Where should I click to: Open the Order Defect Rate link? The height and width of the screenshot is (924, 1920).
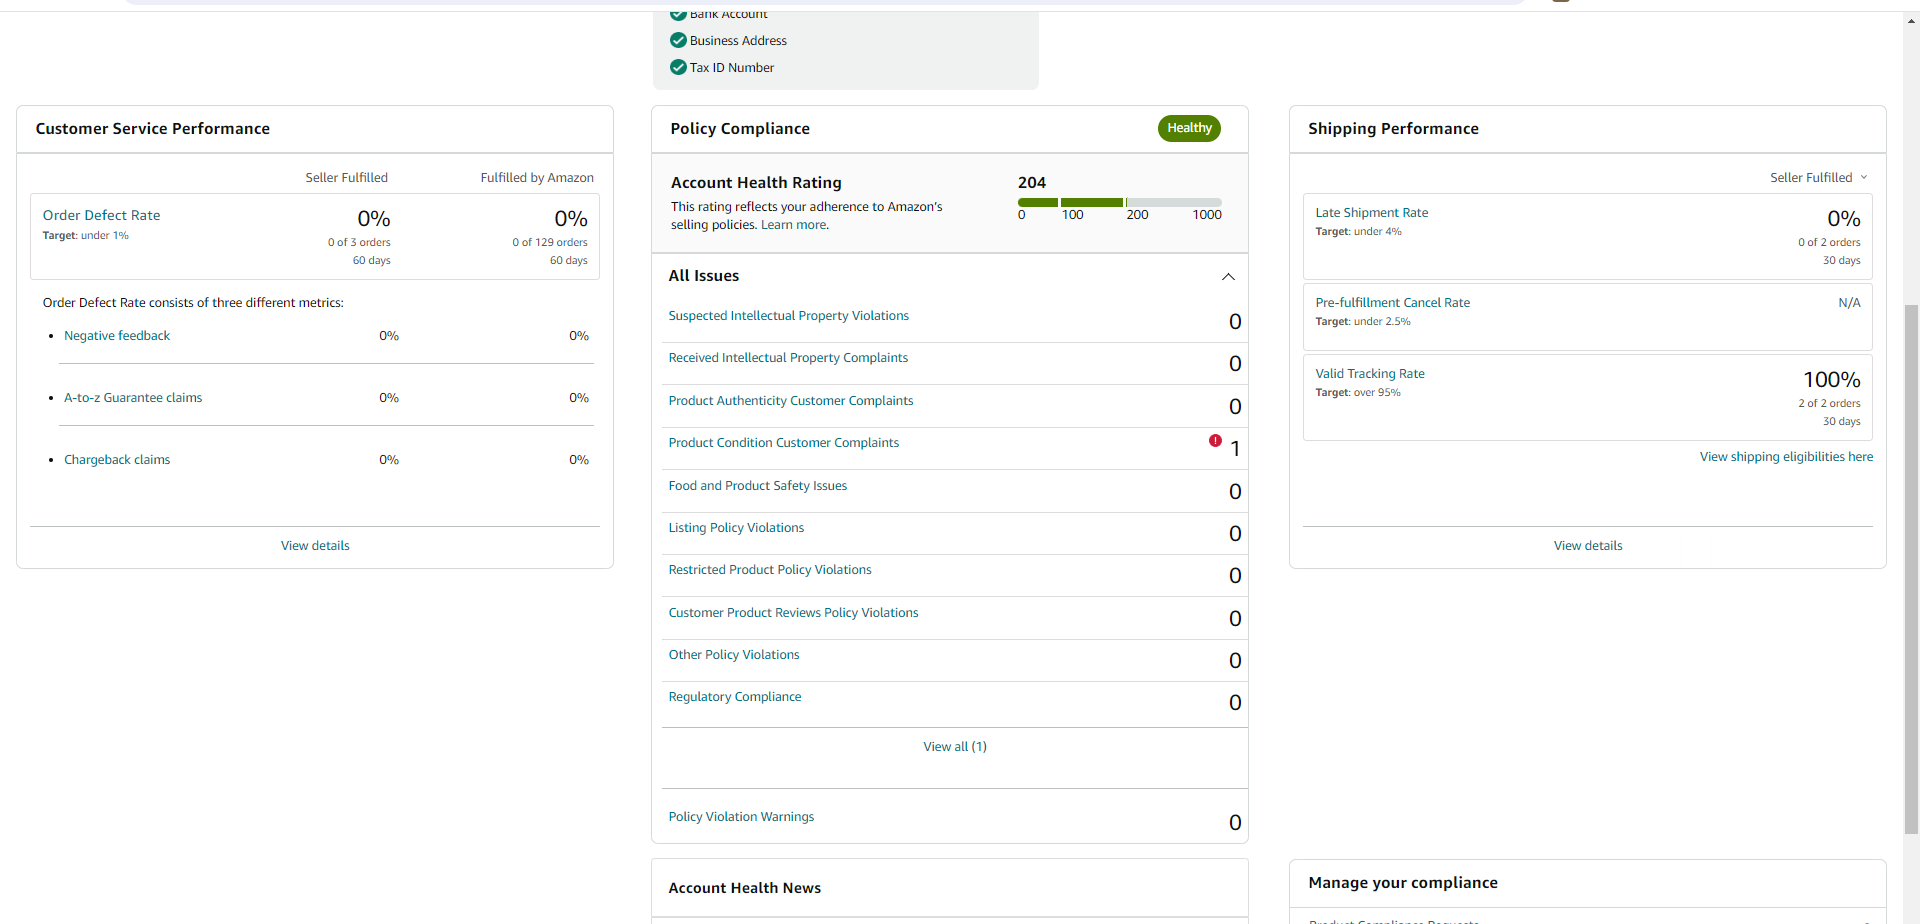click(x=101, y=215)
